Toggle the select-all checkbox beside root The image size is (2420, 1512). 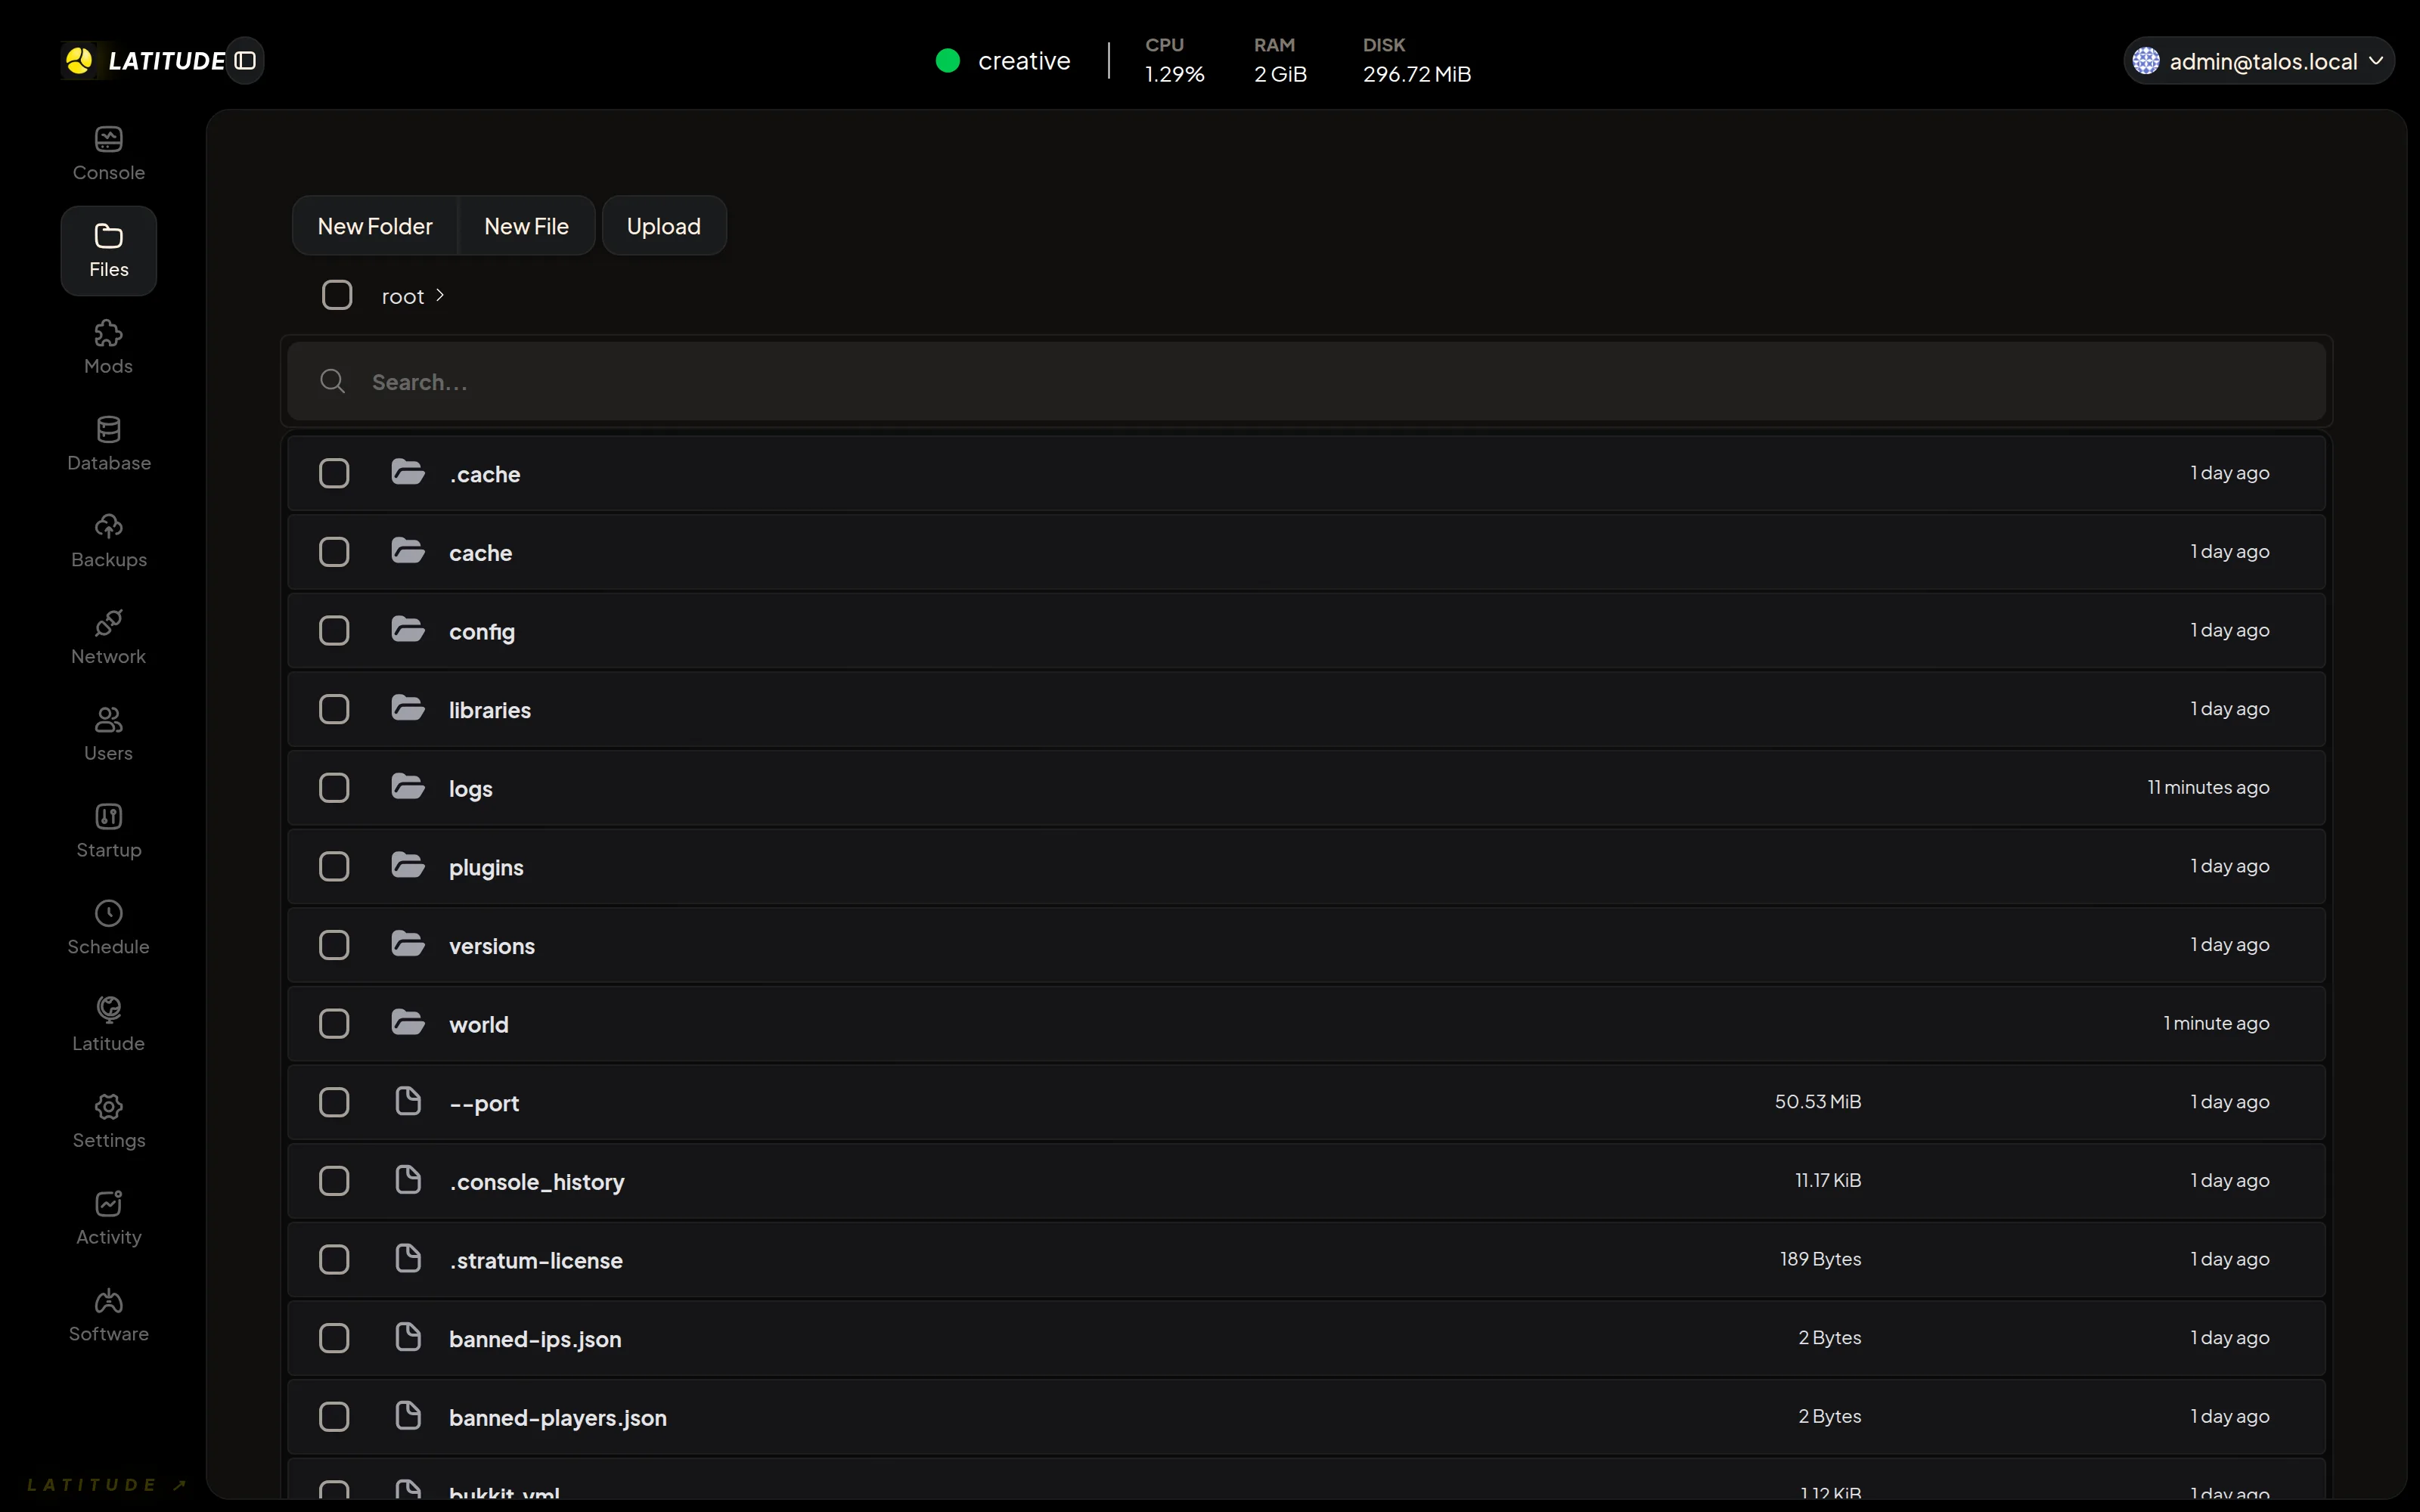point(337,295)
